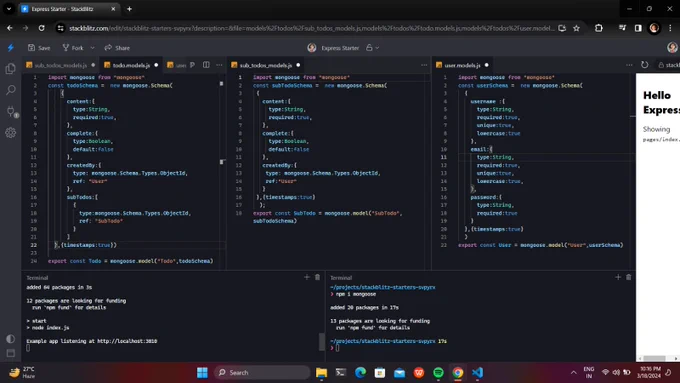Add a new terminal in the right panel
This screenshot has height=383, width=680.
coord(618,277)
